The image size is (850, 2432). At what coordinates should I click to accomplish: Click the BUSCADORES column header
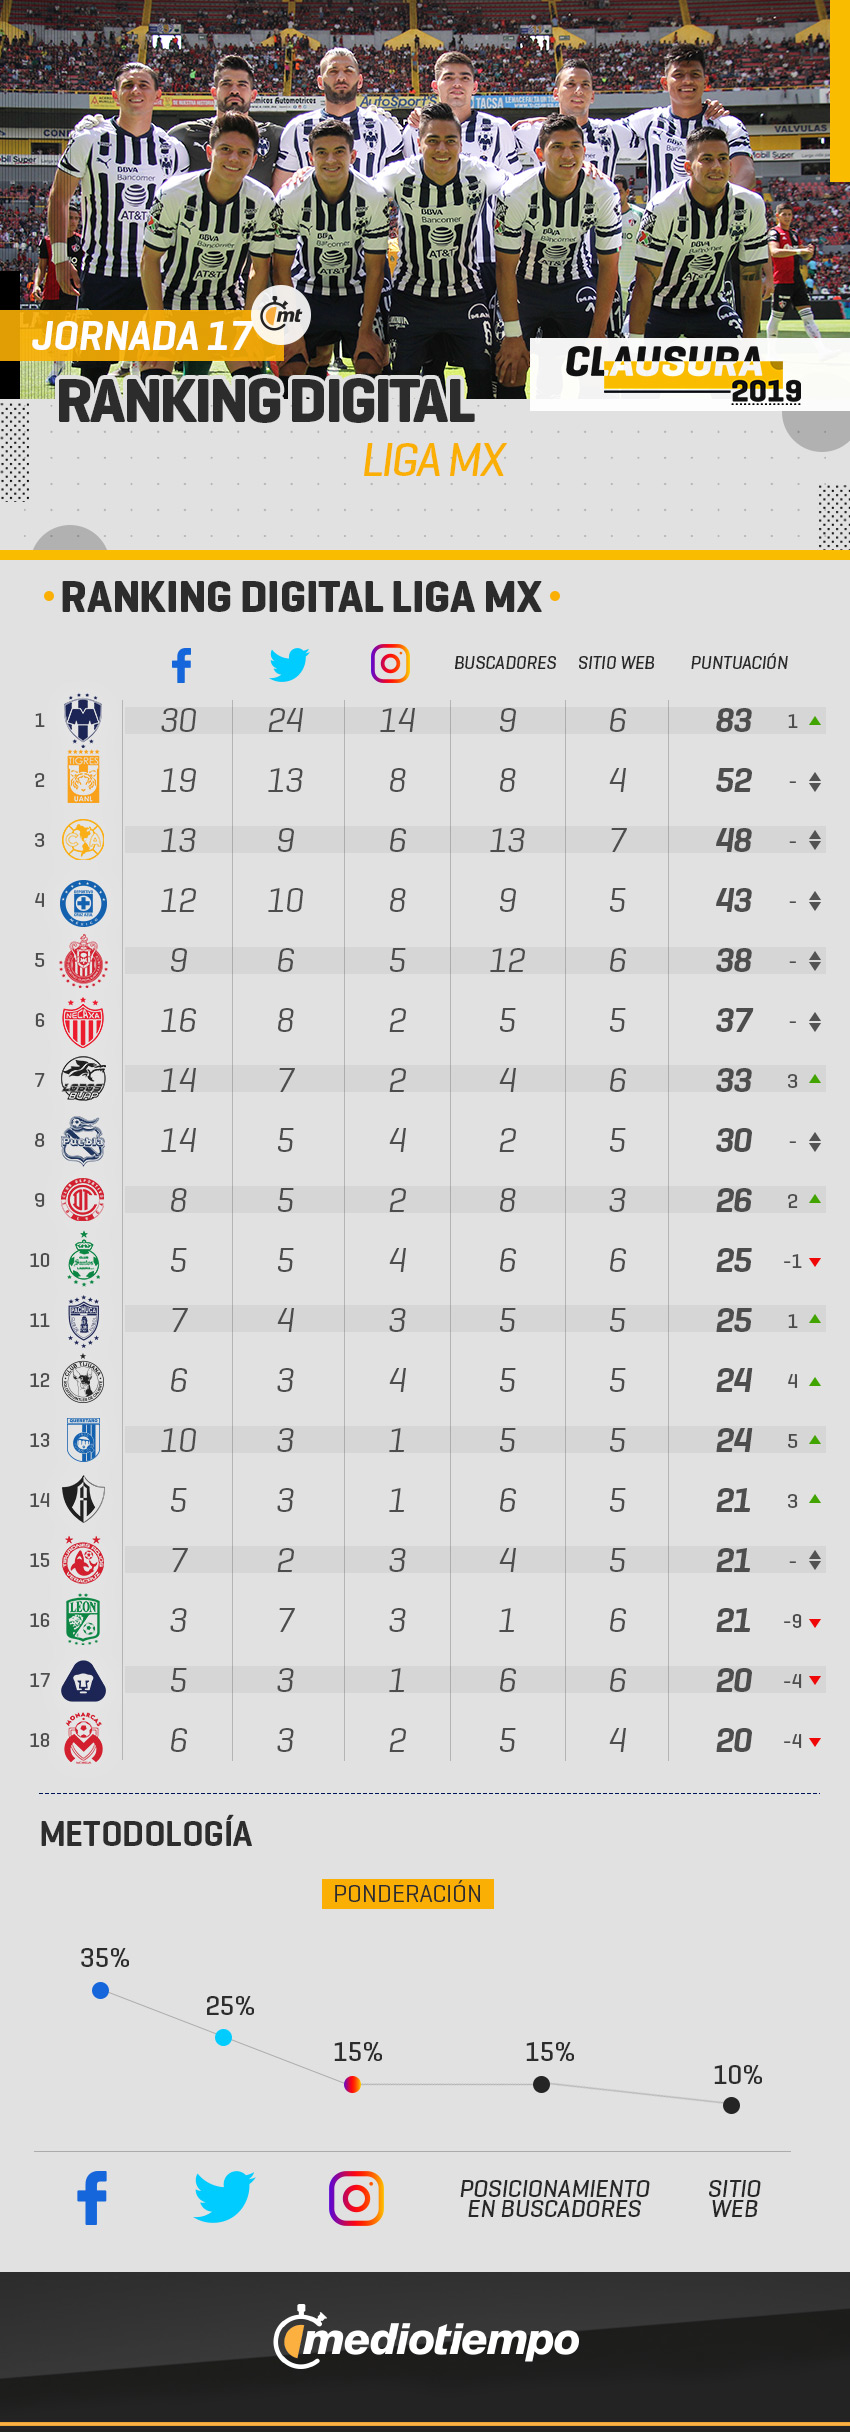click(x=505, y=663)
